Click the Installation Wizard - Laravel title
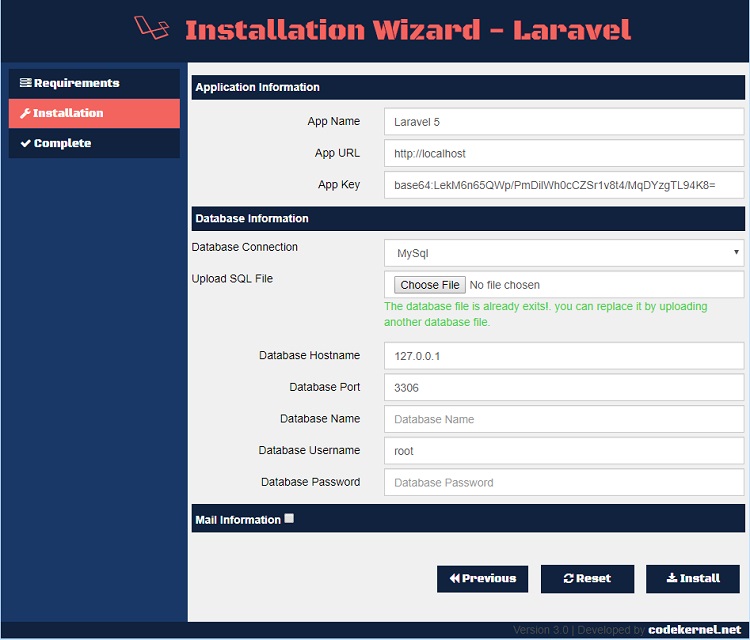This screenshot has height=640, width=750. click(408, 30)
